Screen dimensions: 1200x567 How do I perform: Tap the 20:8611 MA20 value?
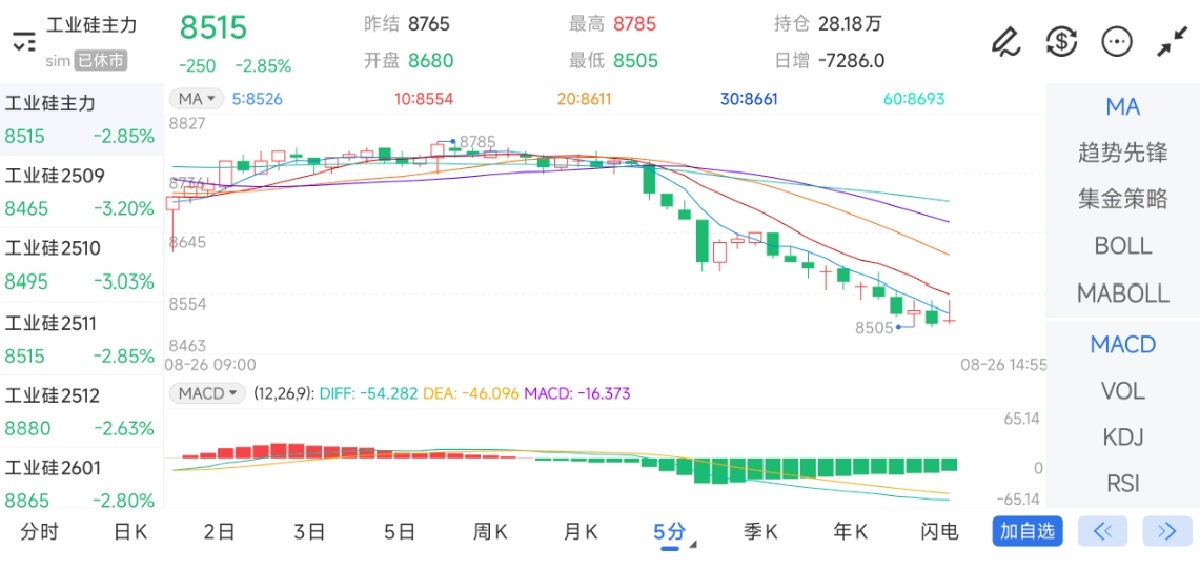click(584, 99)
